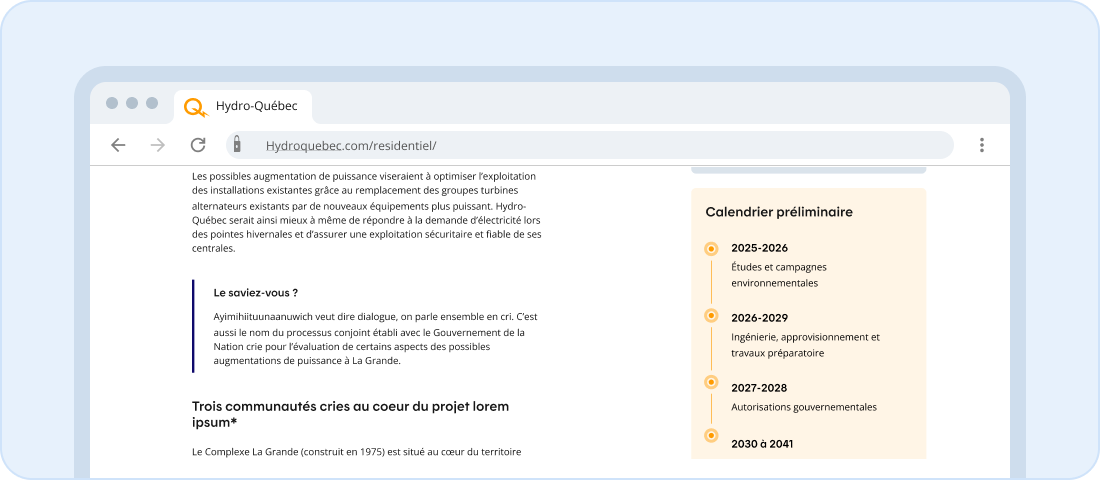Viewport: 1100px width, 480px height.
Task: Click the Ayimihiituunaanuwich paragraph
Action: tap(375, 339)
